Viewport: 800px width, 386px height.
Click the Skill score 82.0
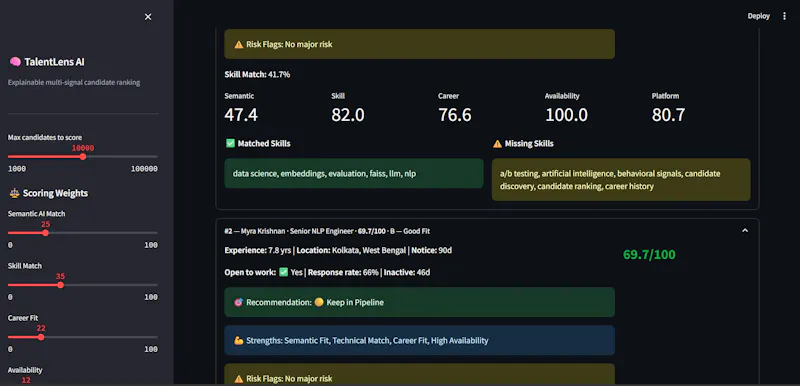click(x=348, y=115)
